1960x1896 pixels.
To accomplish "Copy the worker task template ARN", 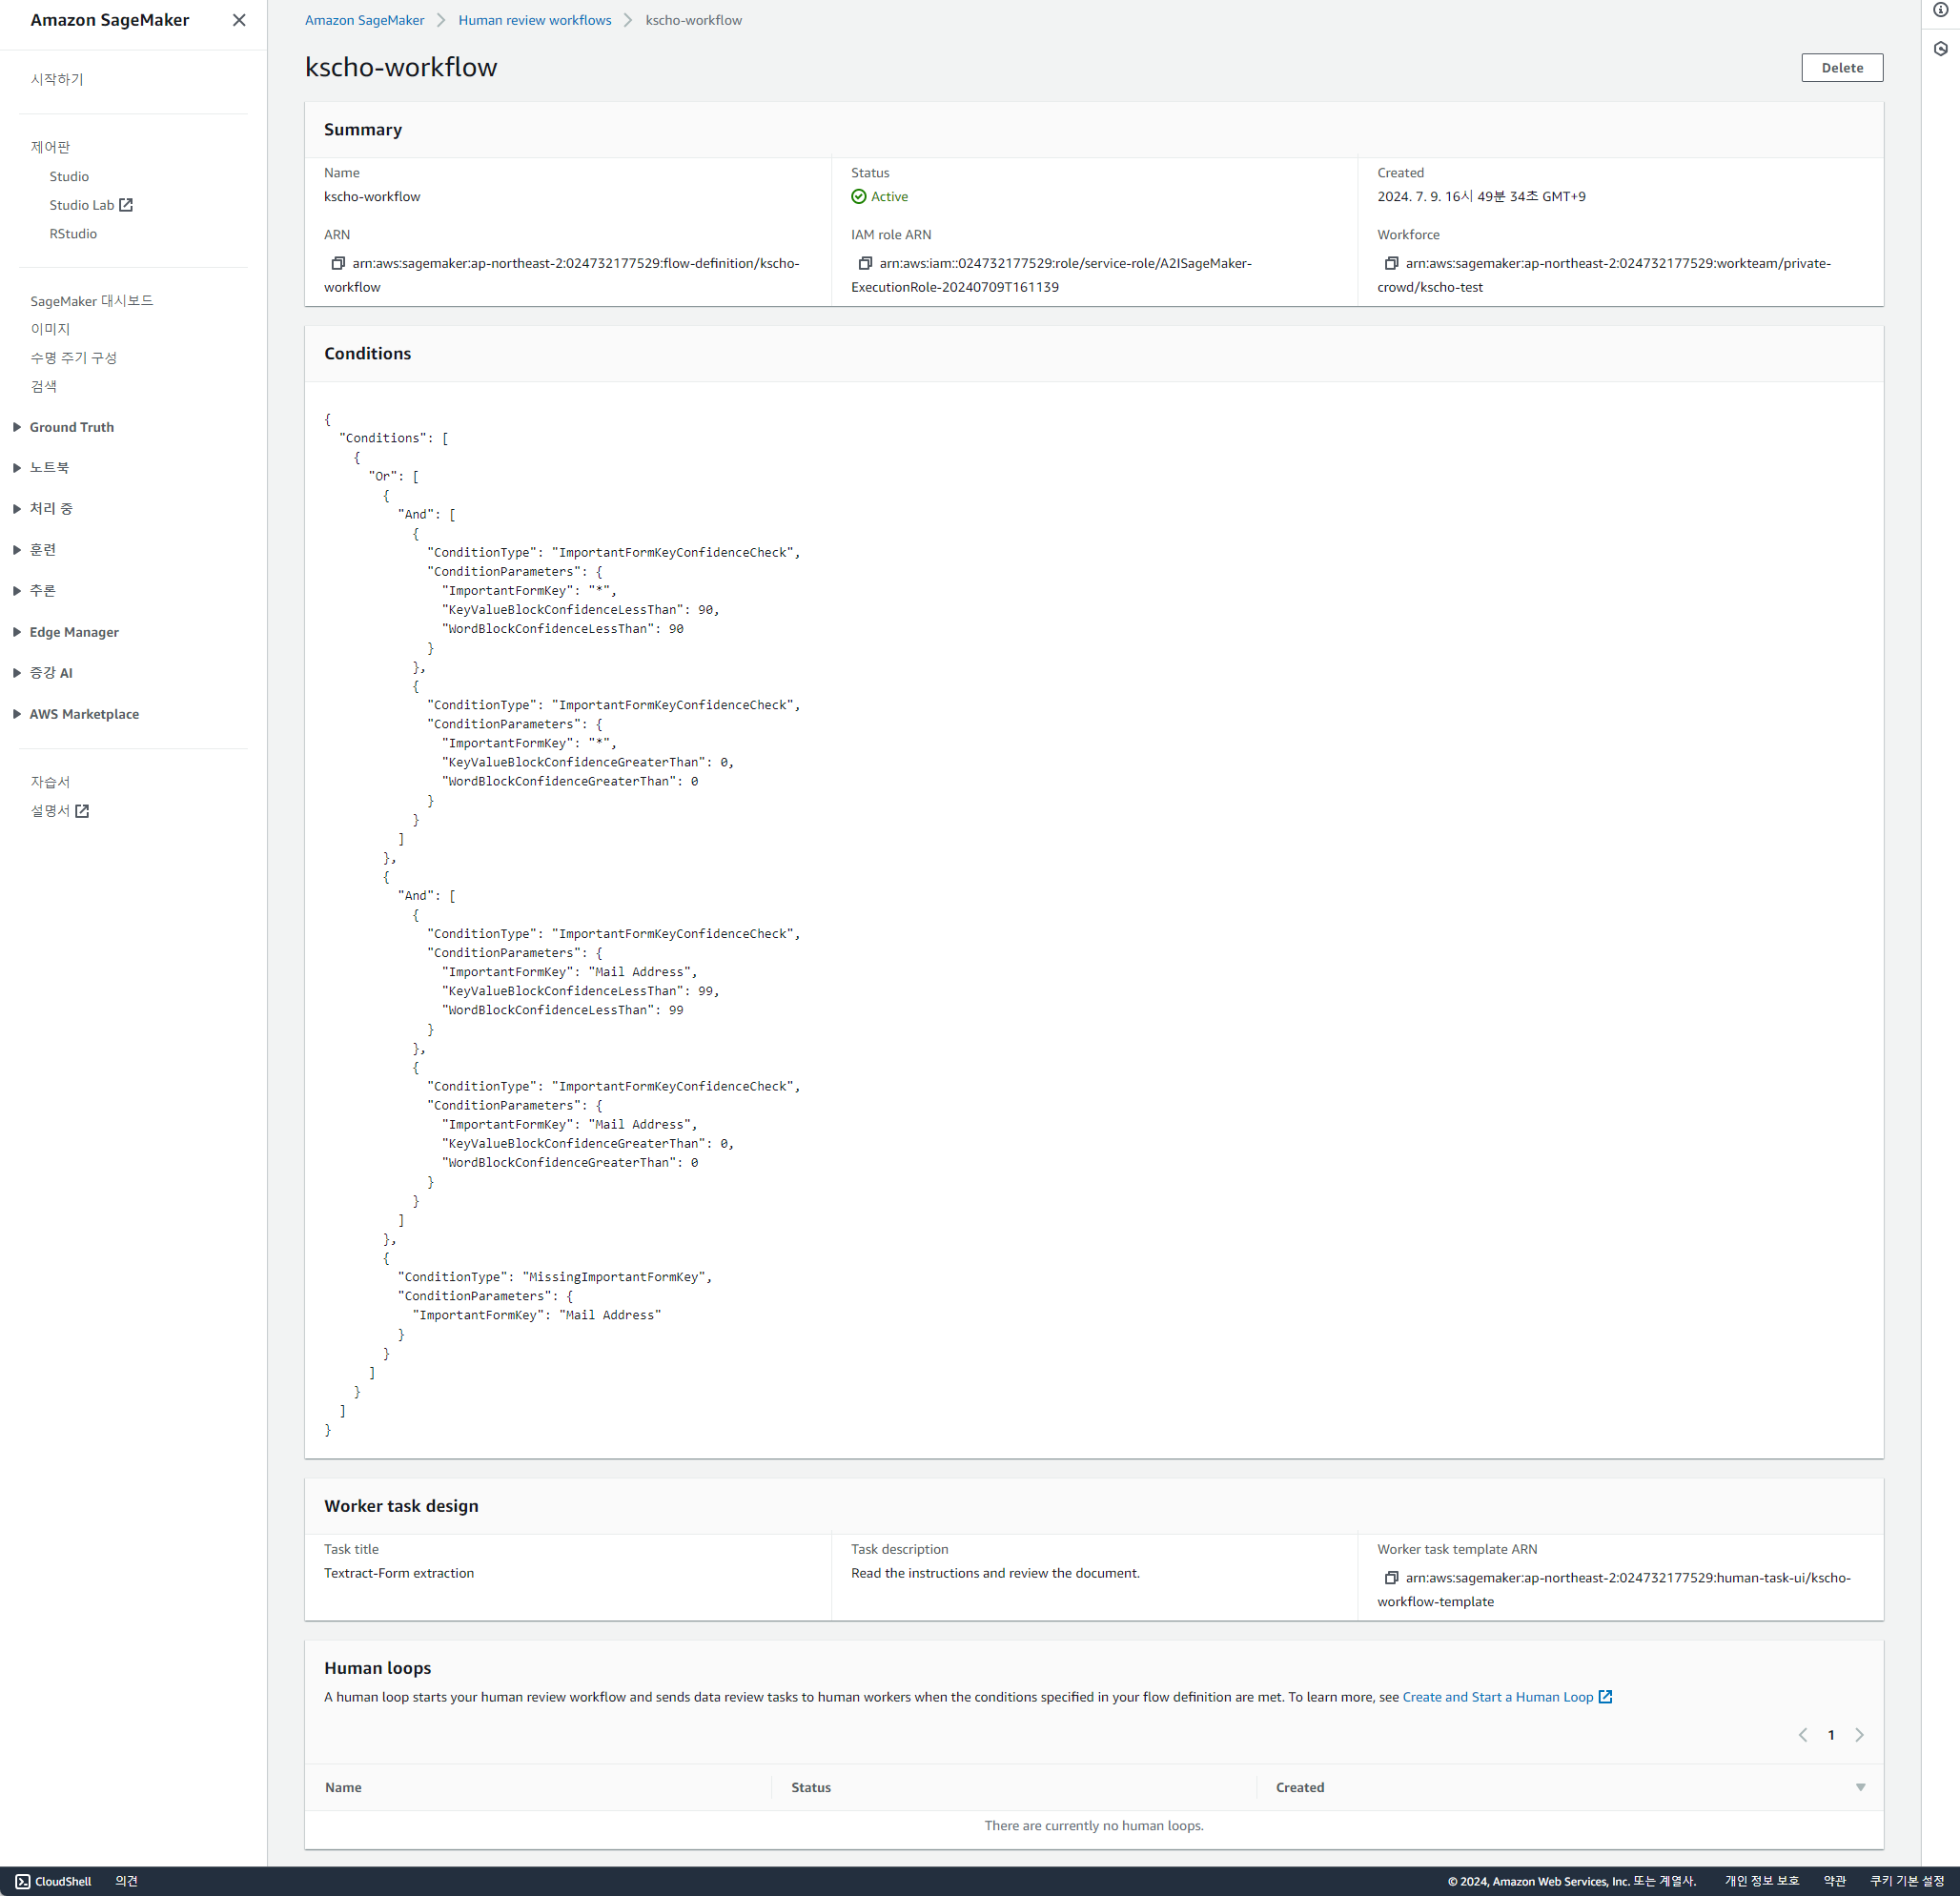I will [x=1391, y=1577].
